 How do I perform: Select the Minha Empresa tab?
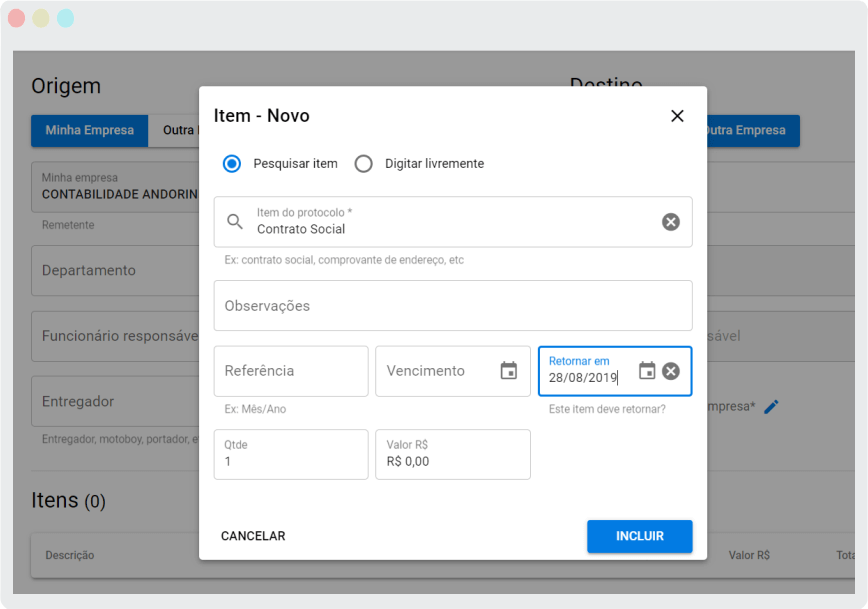[89, 130]
